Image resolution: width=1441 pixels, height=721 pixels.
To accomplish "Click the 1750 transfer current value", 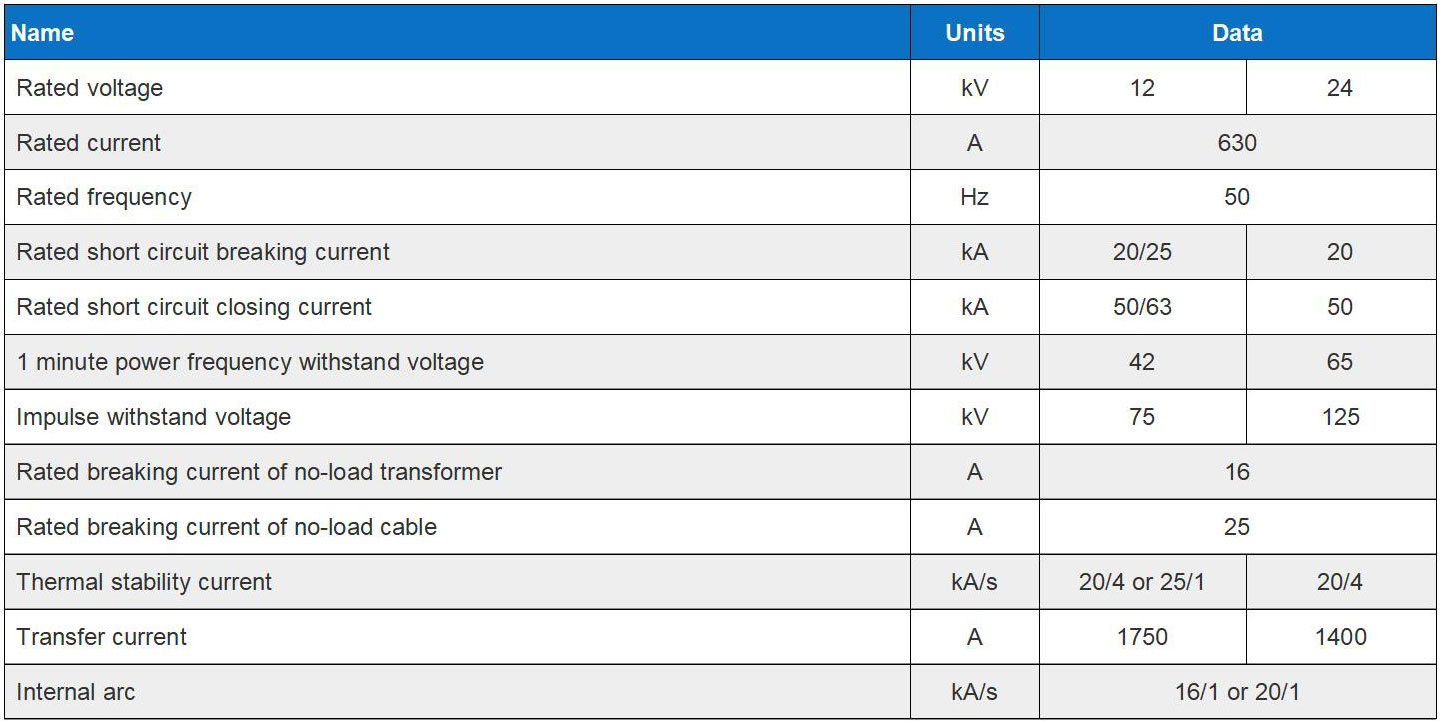I will click(1142, 637).
